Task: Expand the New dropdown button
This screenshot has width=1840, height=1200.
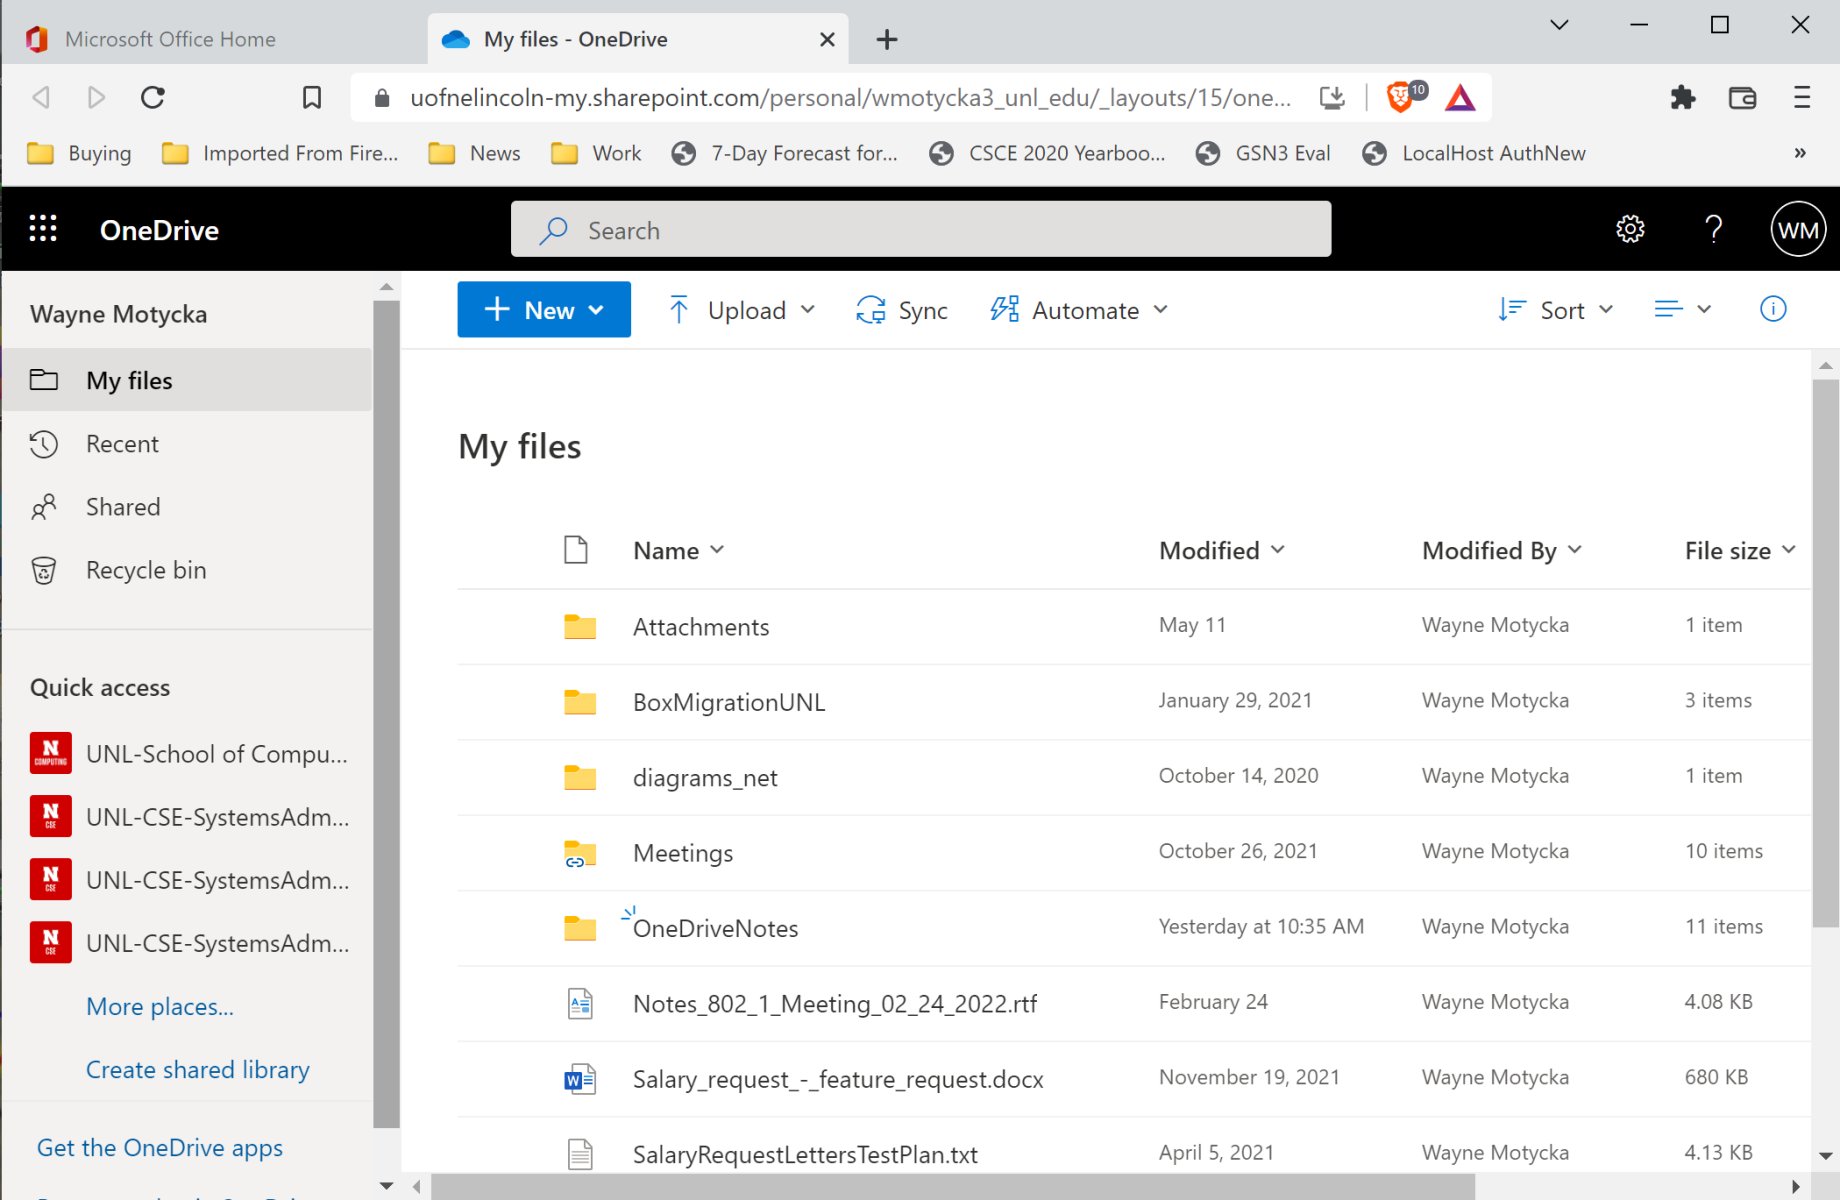Action: point(544,310)
